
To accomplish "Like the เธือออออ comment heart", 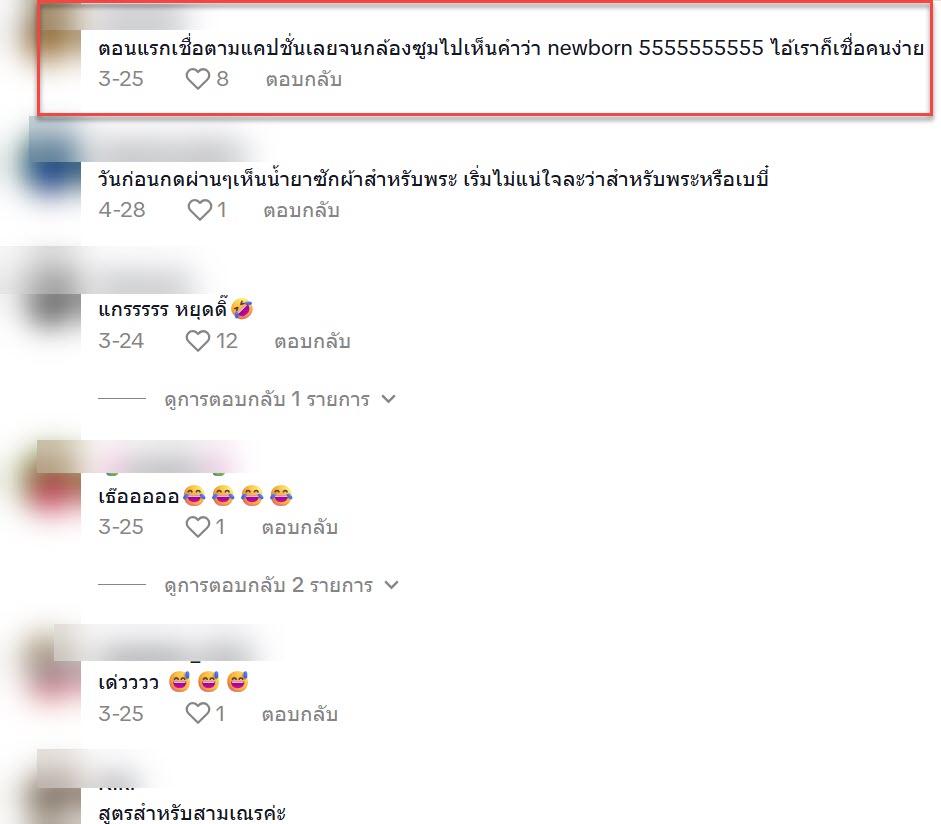I will [x=197, y=527].
